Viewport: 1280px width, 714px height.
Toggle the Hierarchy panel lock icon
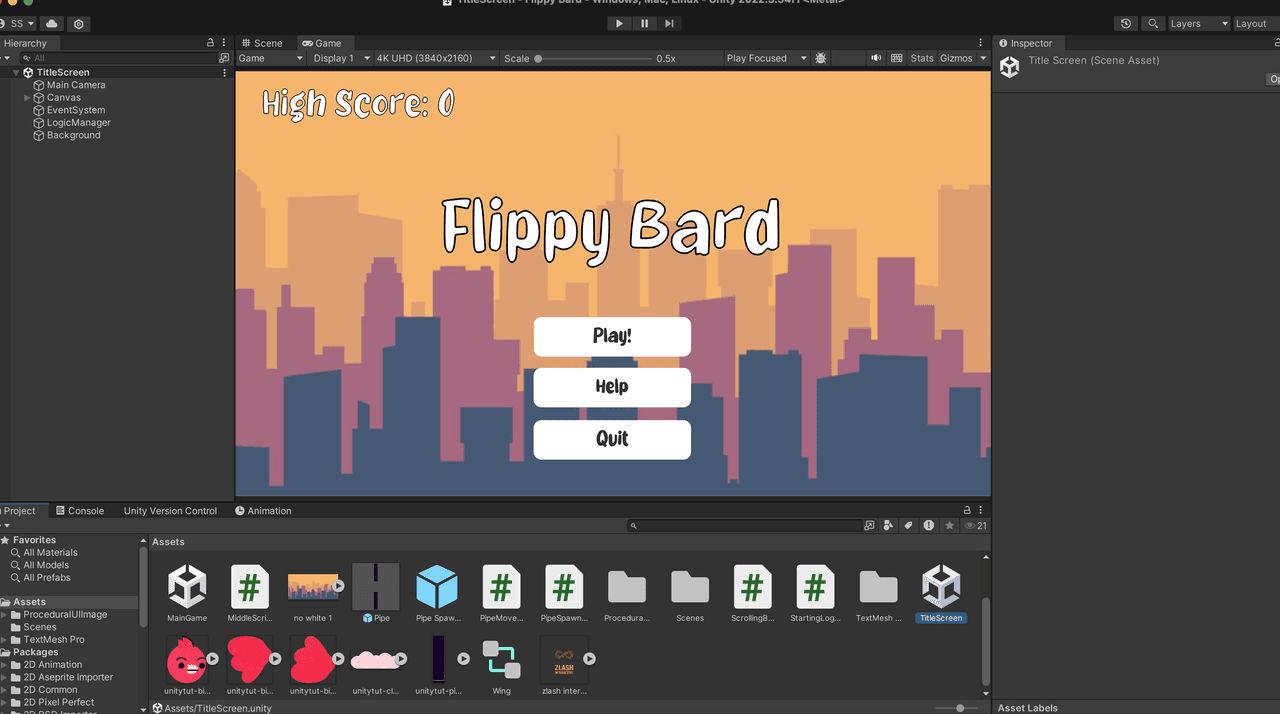point(210,43)
